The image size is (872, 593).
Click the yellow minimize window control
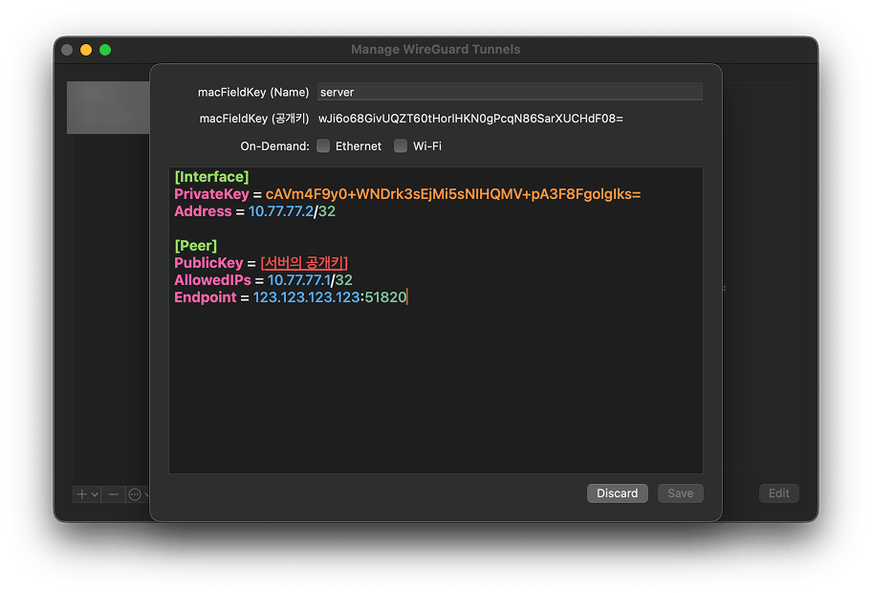pos(85,49)
